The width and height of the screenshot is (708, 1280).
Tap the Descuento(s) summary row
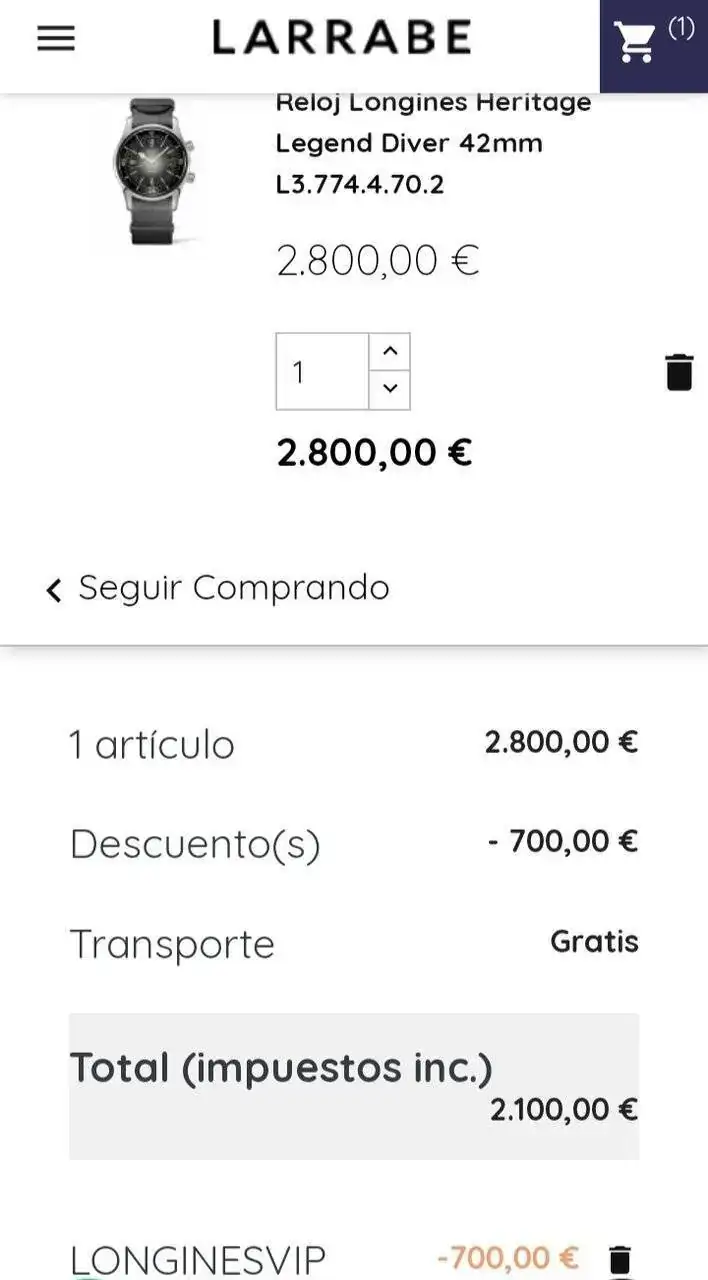coord(354,844)
